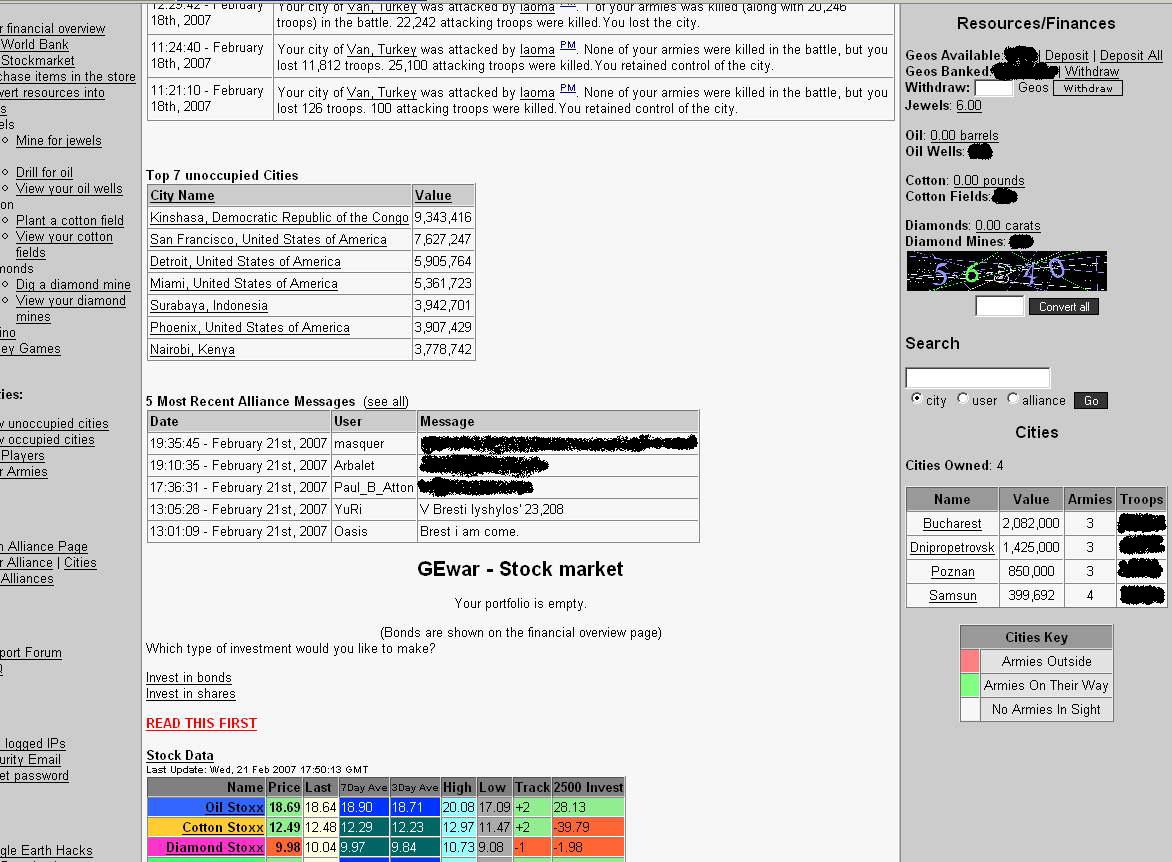Click the Withdraw amount input field
1172x862 pixels.
tap(993, 88)
